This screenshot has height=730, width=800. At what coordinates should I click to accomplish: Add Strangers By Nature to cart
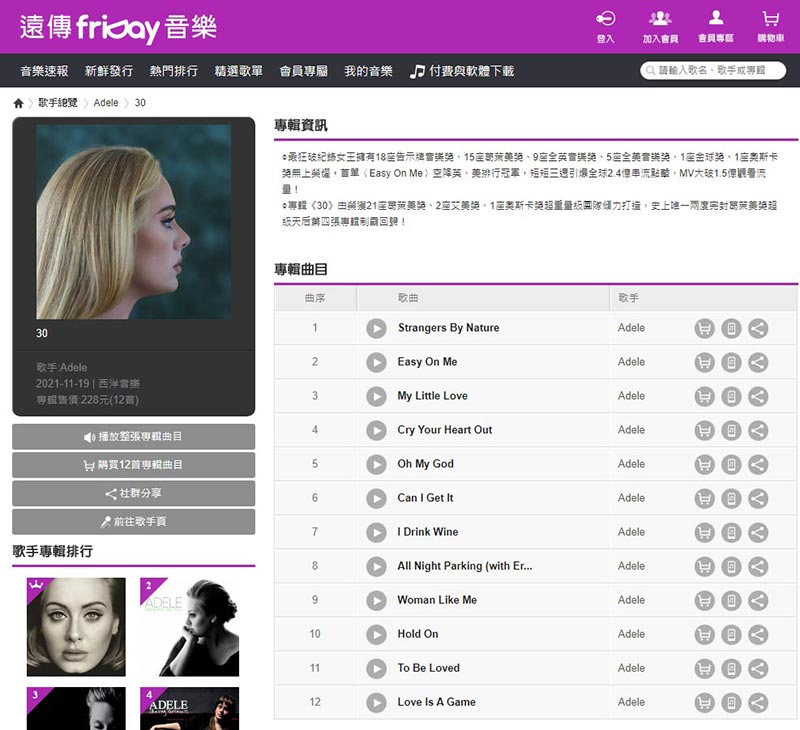pyautogui.click(x=705, y=329)
